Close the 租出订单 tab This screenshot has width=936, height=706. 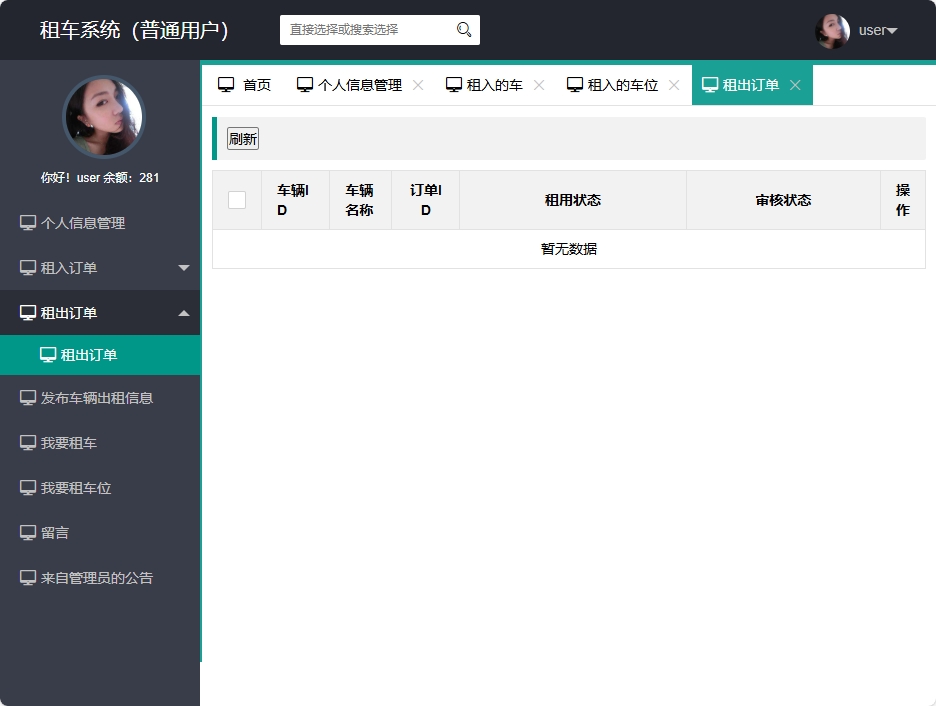pyautogui.click(x=795, y=84)
